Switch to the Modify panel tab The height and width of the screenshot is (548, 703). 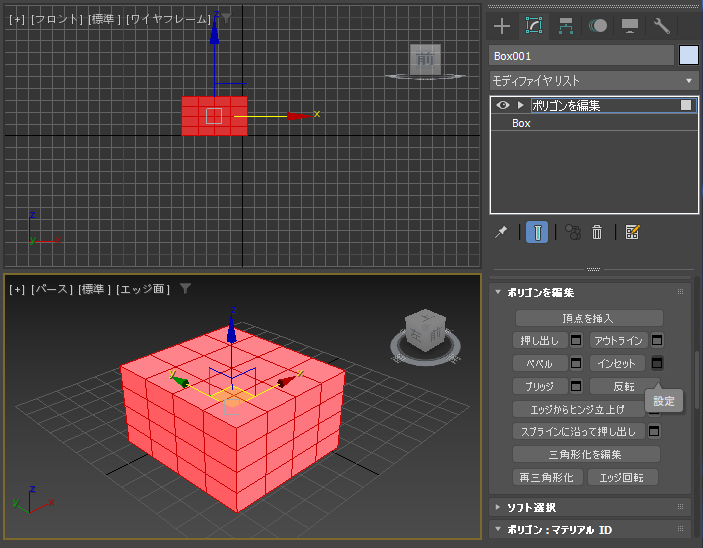coord(534,26)
